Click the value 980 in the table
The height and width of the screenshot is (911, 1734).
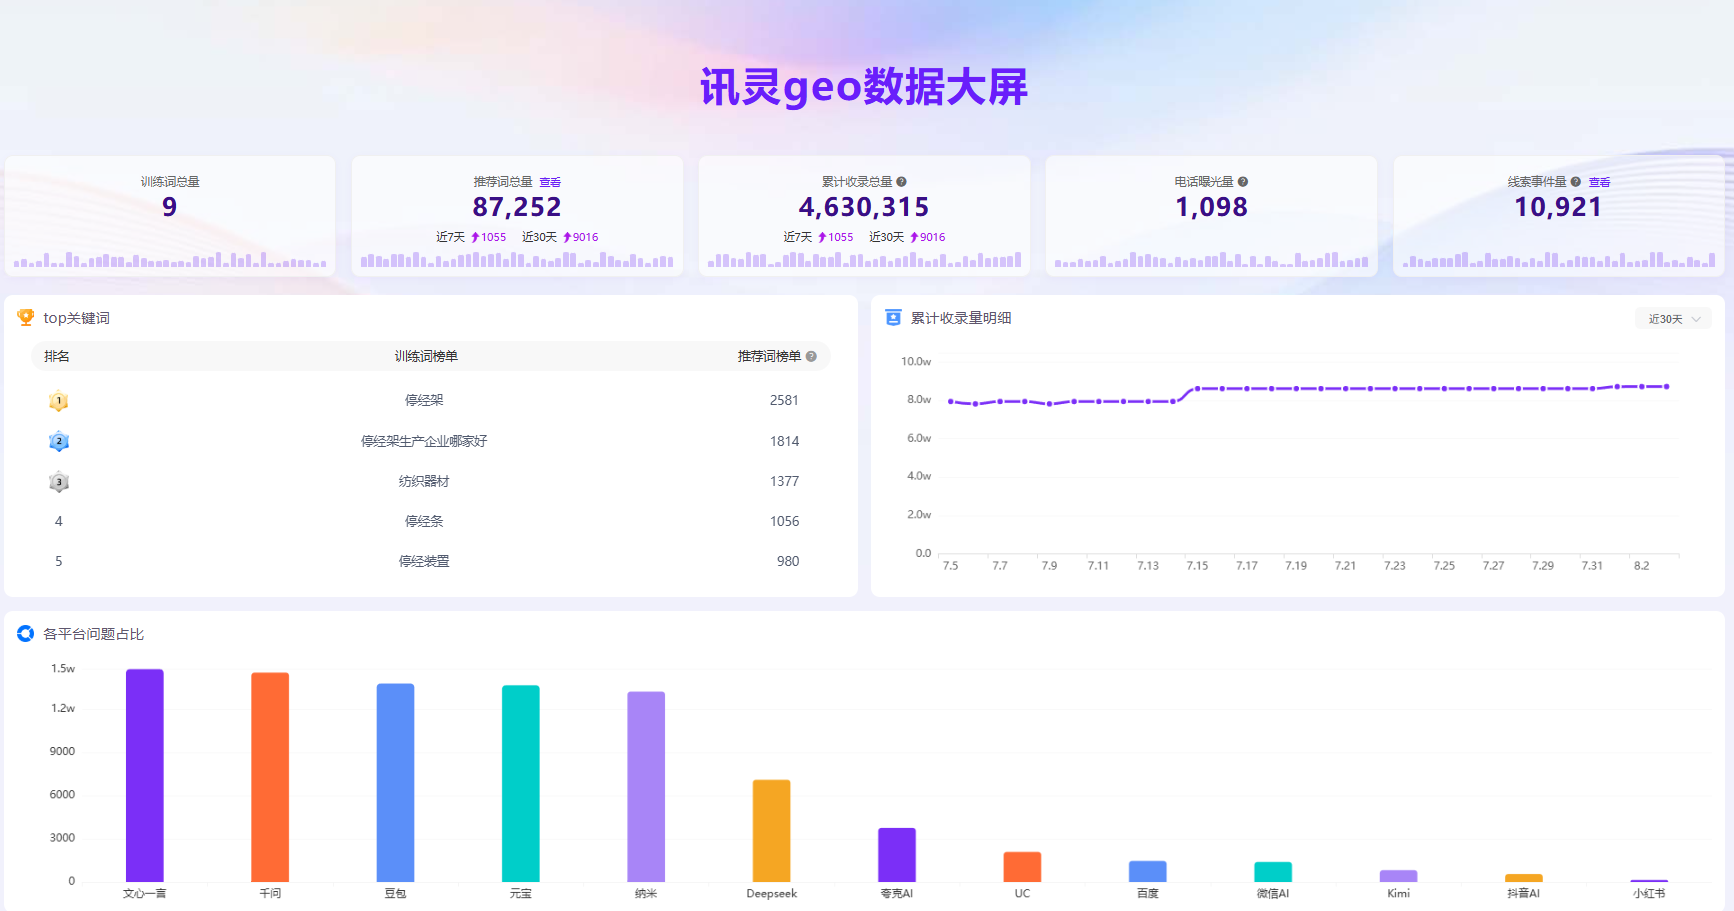coord(788,561)
